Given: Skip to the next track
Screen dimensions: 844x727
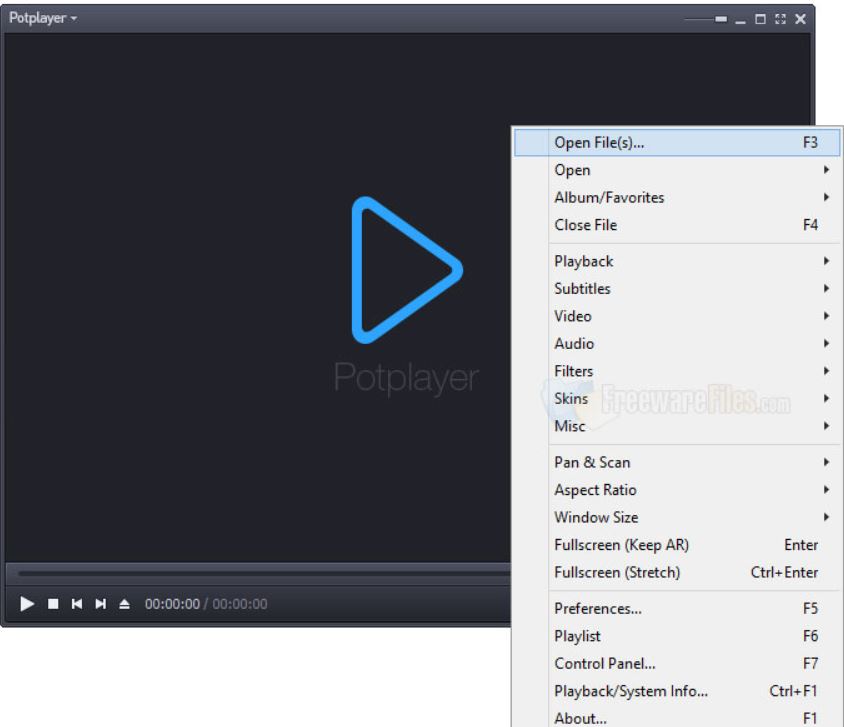Looking at the screenshot, I should pyautogui.click(x=101, y=604).
